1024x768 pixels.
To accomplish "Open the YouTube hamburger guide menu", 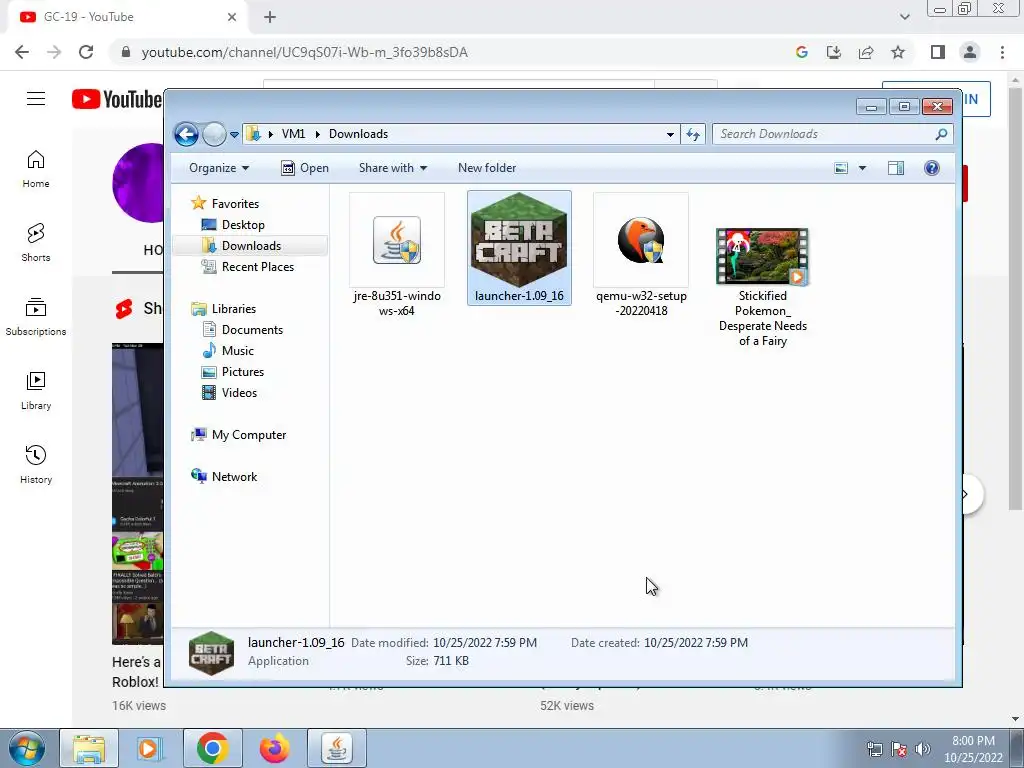I will tap(36, 99).
